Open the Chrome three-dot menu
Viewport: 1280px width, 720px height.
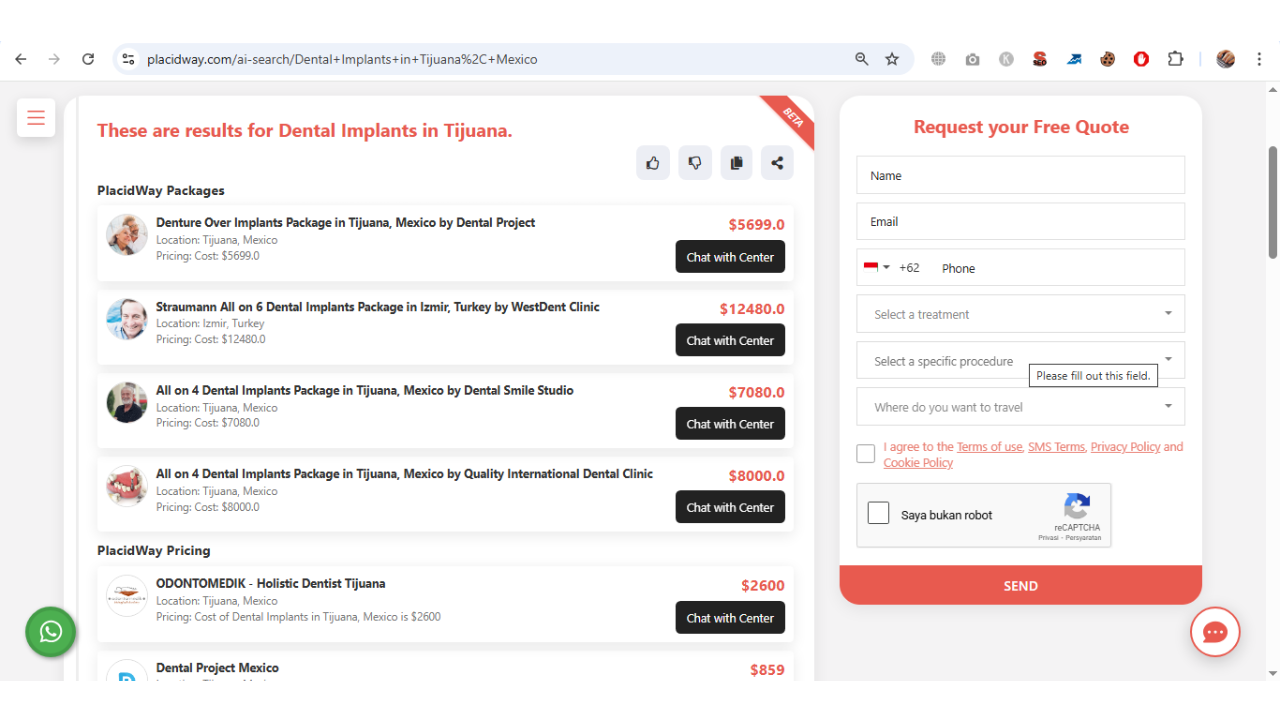pos(1259,59)
